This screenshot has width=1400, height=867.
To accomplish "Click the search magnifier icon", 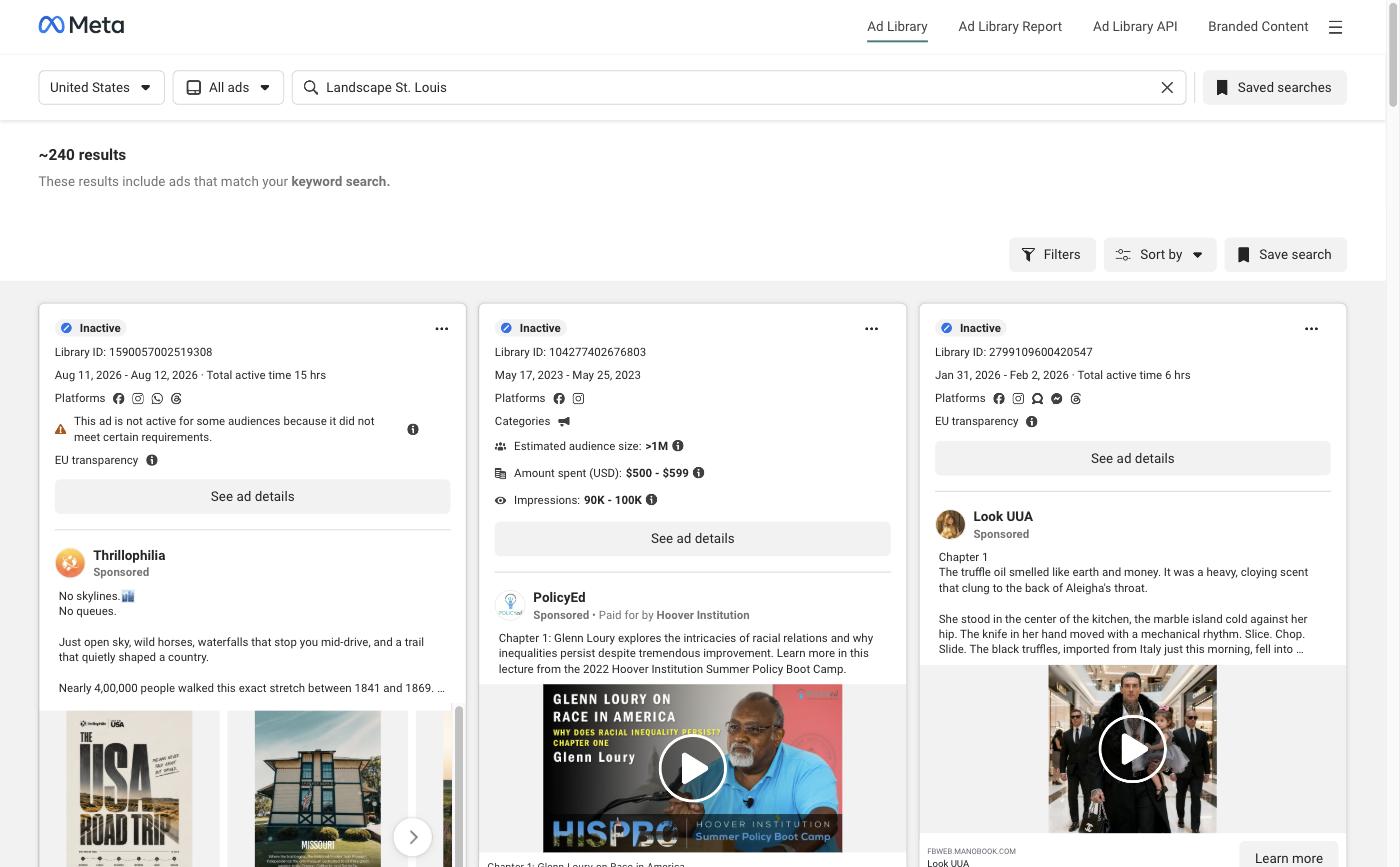I will pyautogui.click(x=311, y=88).
